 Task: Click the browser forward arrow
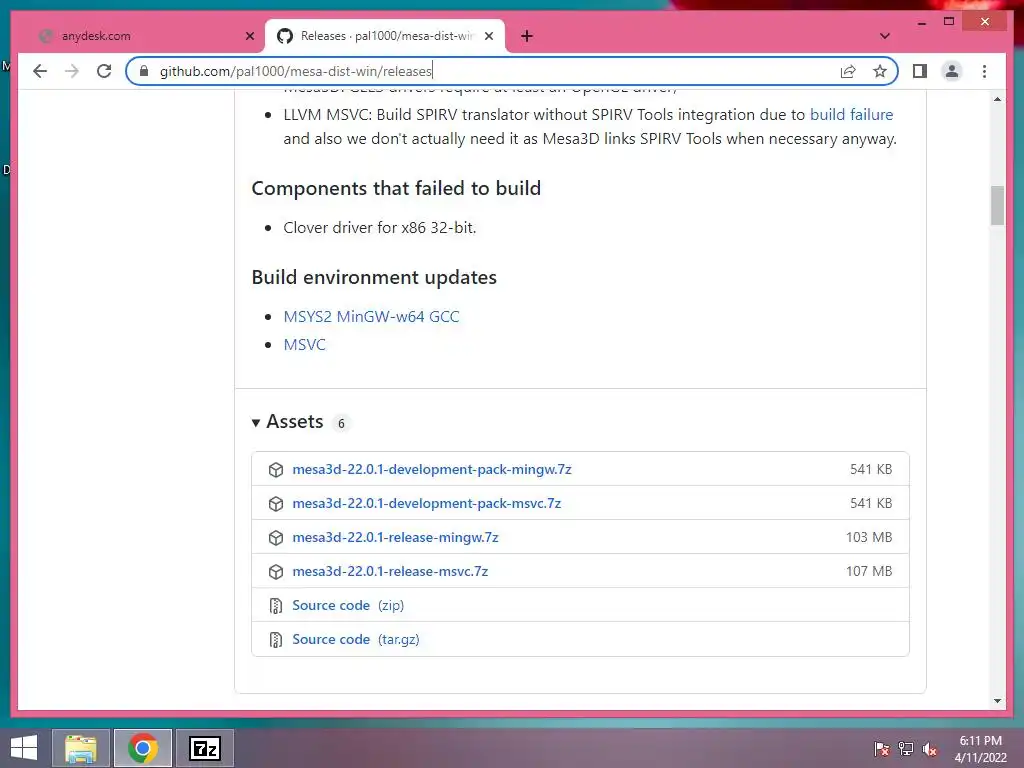tap(72, 71)
